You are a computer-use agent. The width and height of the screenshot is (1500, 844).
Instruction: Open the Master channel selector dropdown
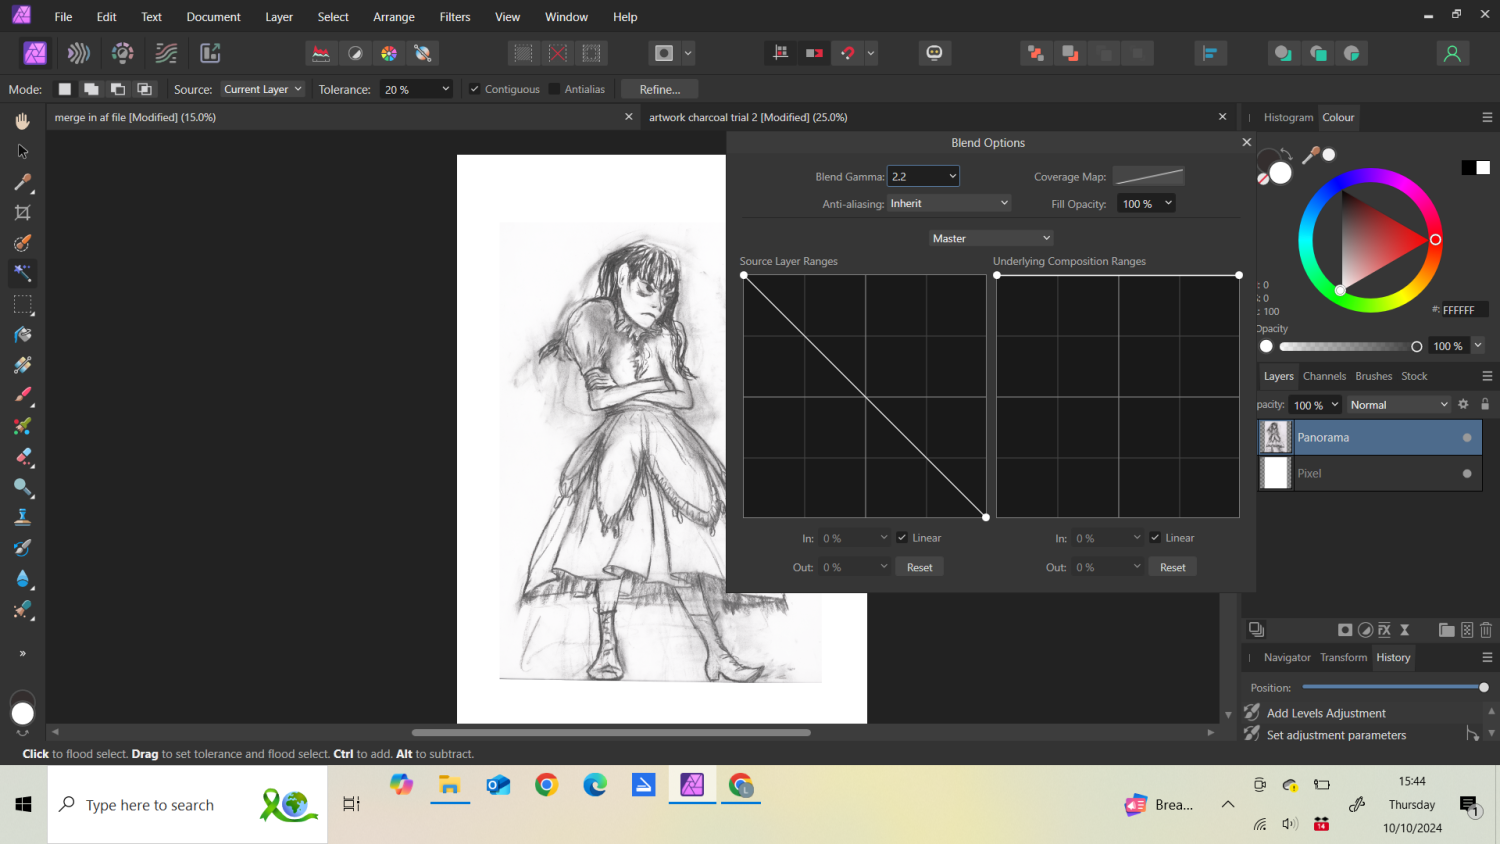tap(990, 238)
